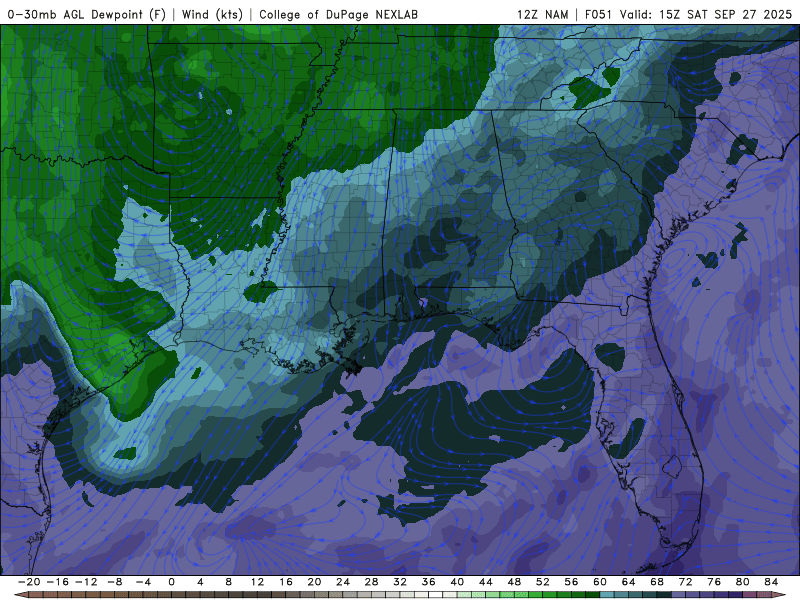800x600 pixels.
Task: Click the 44 value on the dewpoint legend
Action: point(486,582)
